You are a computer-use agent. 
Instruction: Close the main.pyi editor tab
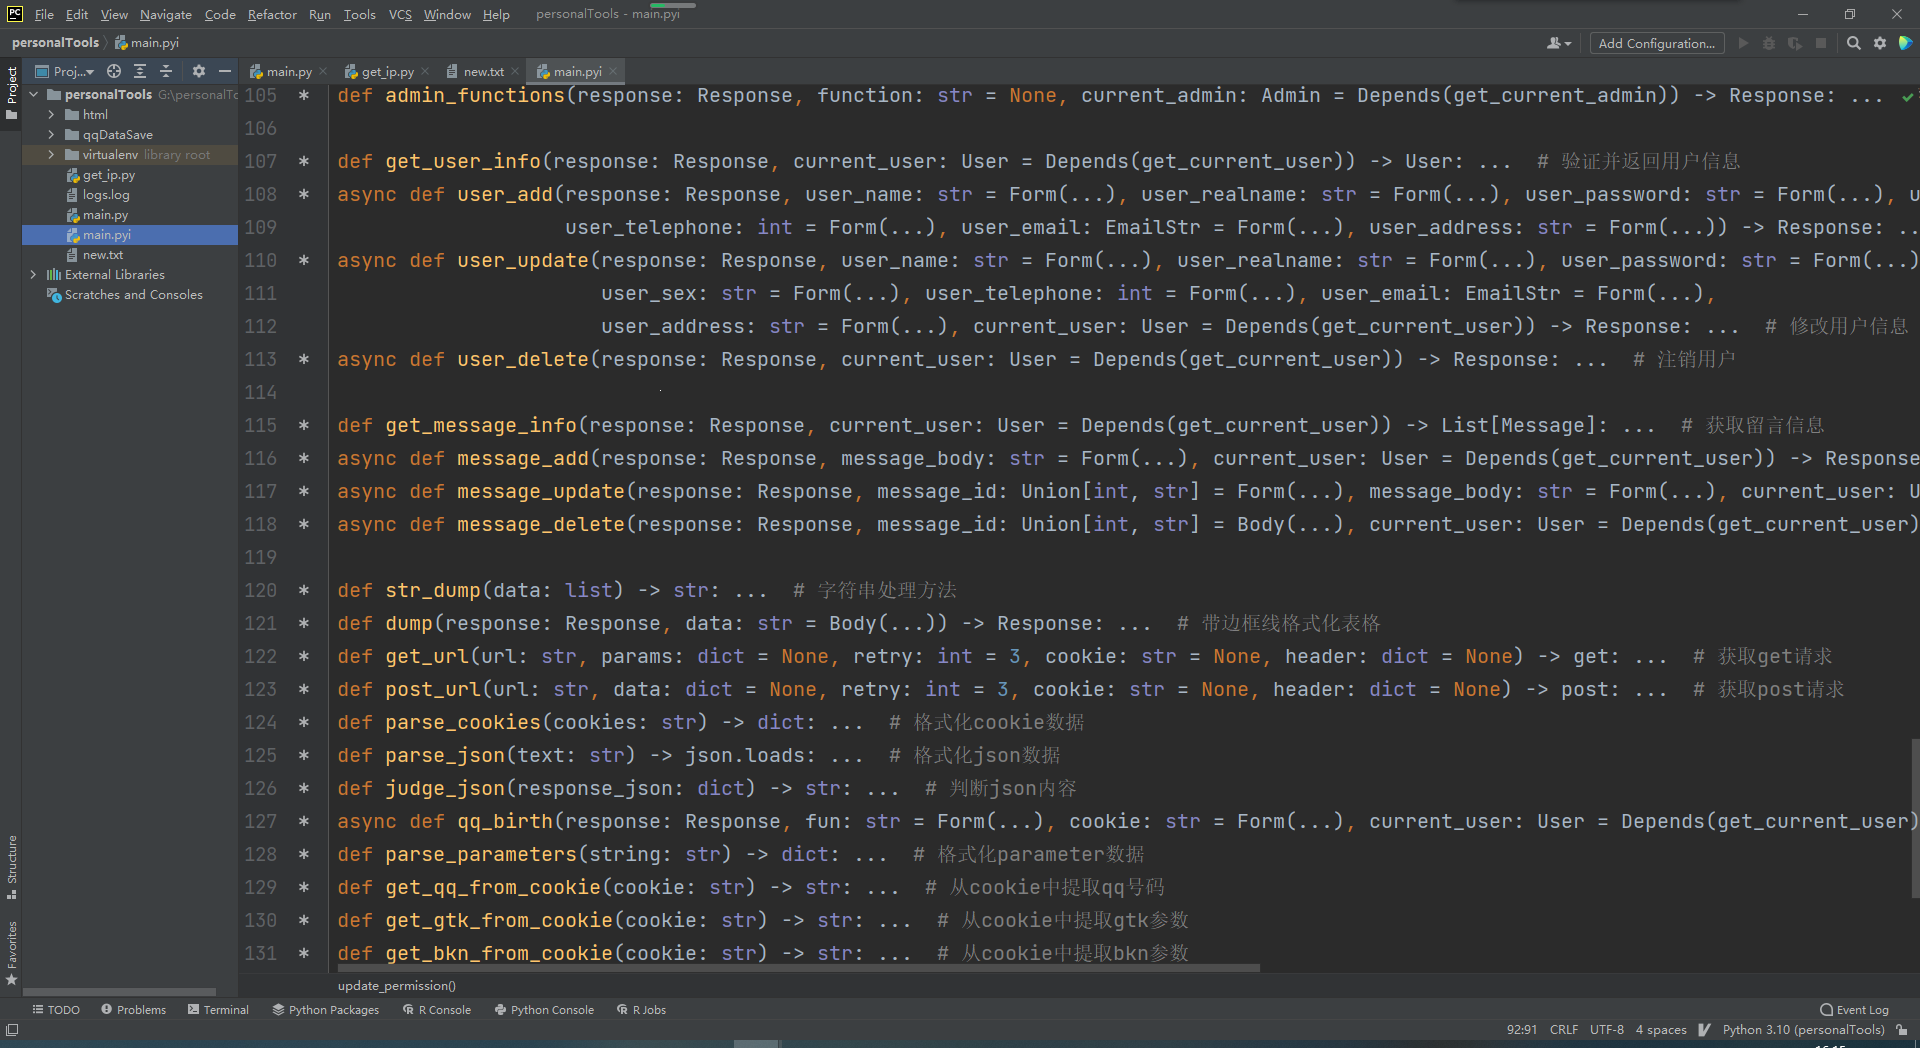(613, 71)
